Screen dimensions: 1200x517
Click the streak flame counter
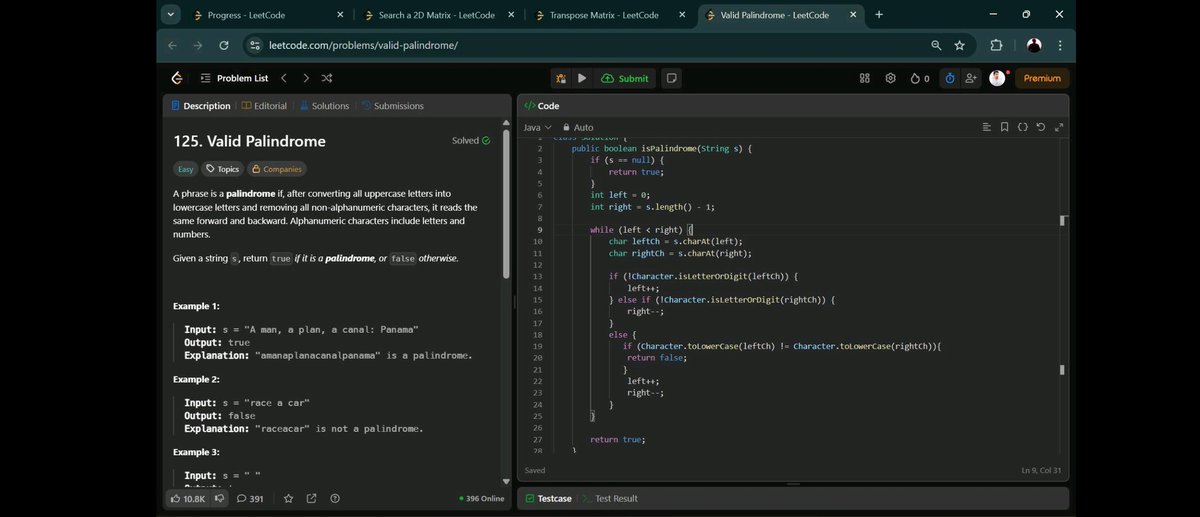[919, 78]
